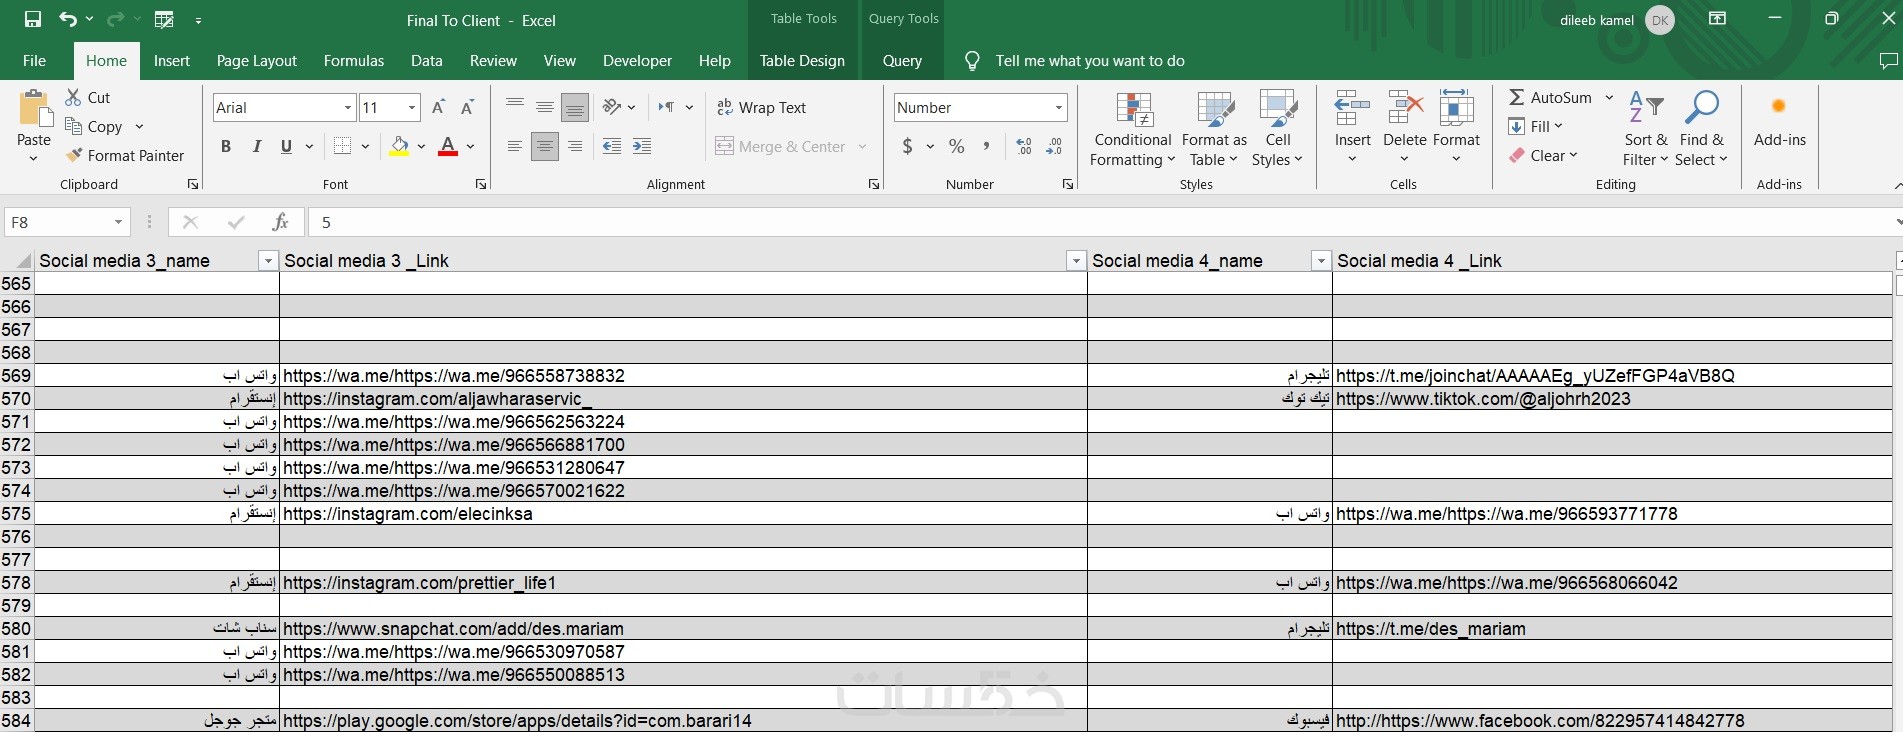This screenshot has height=732, width=1903.
Task: Toggle Center horizontal alignment
Action: pos(545,146)
